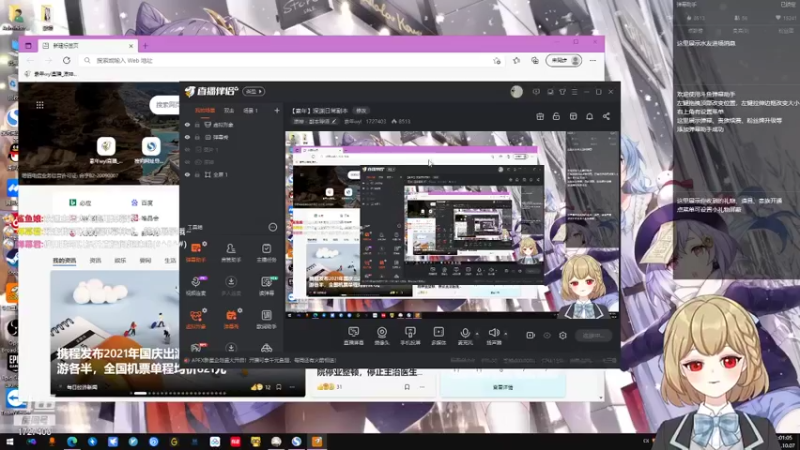The width and height of the screenshot is (800, 450).
Task: Add a multimedia source from bottom toolbar
Action: click(x=438, y=336)
